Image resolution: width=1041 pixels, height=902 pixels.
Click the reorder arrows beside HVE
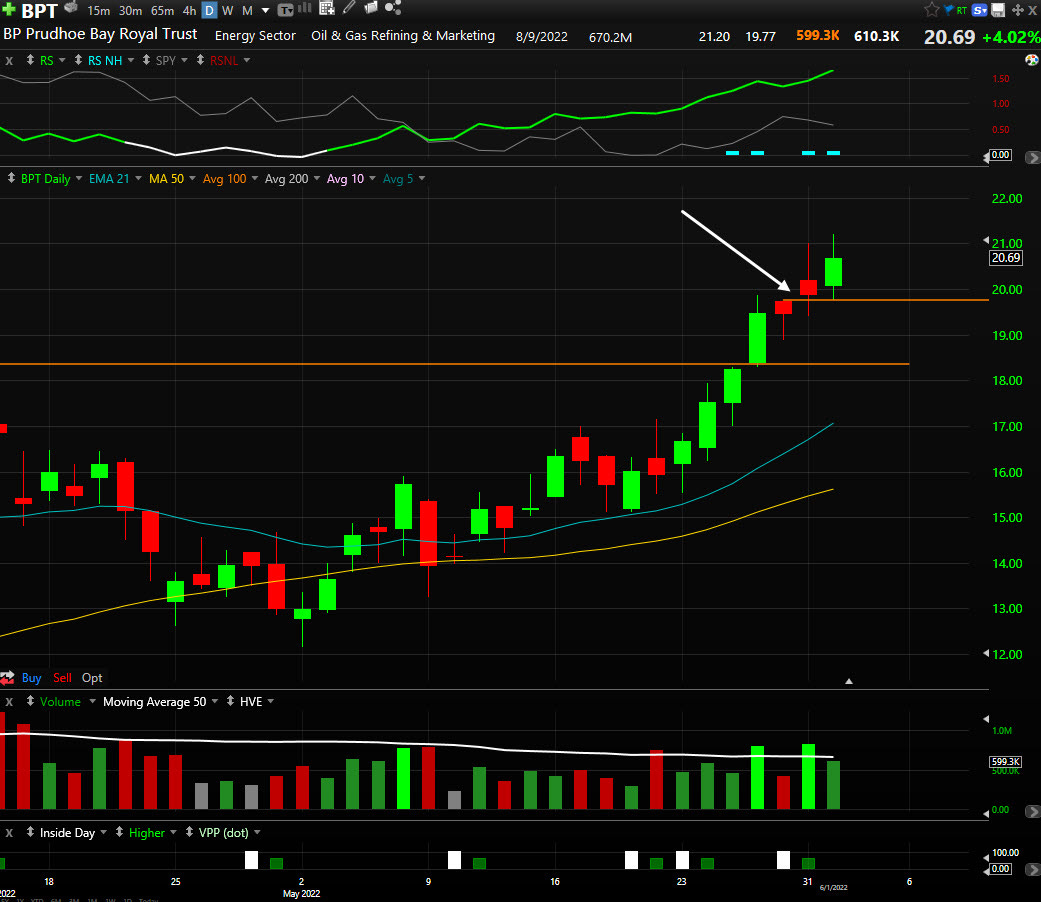(x=230, y=701)
